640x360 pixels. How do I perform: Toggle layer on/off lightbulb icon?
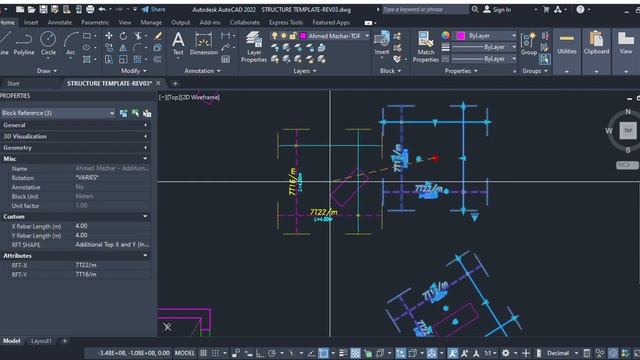pos(275,36)
